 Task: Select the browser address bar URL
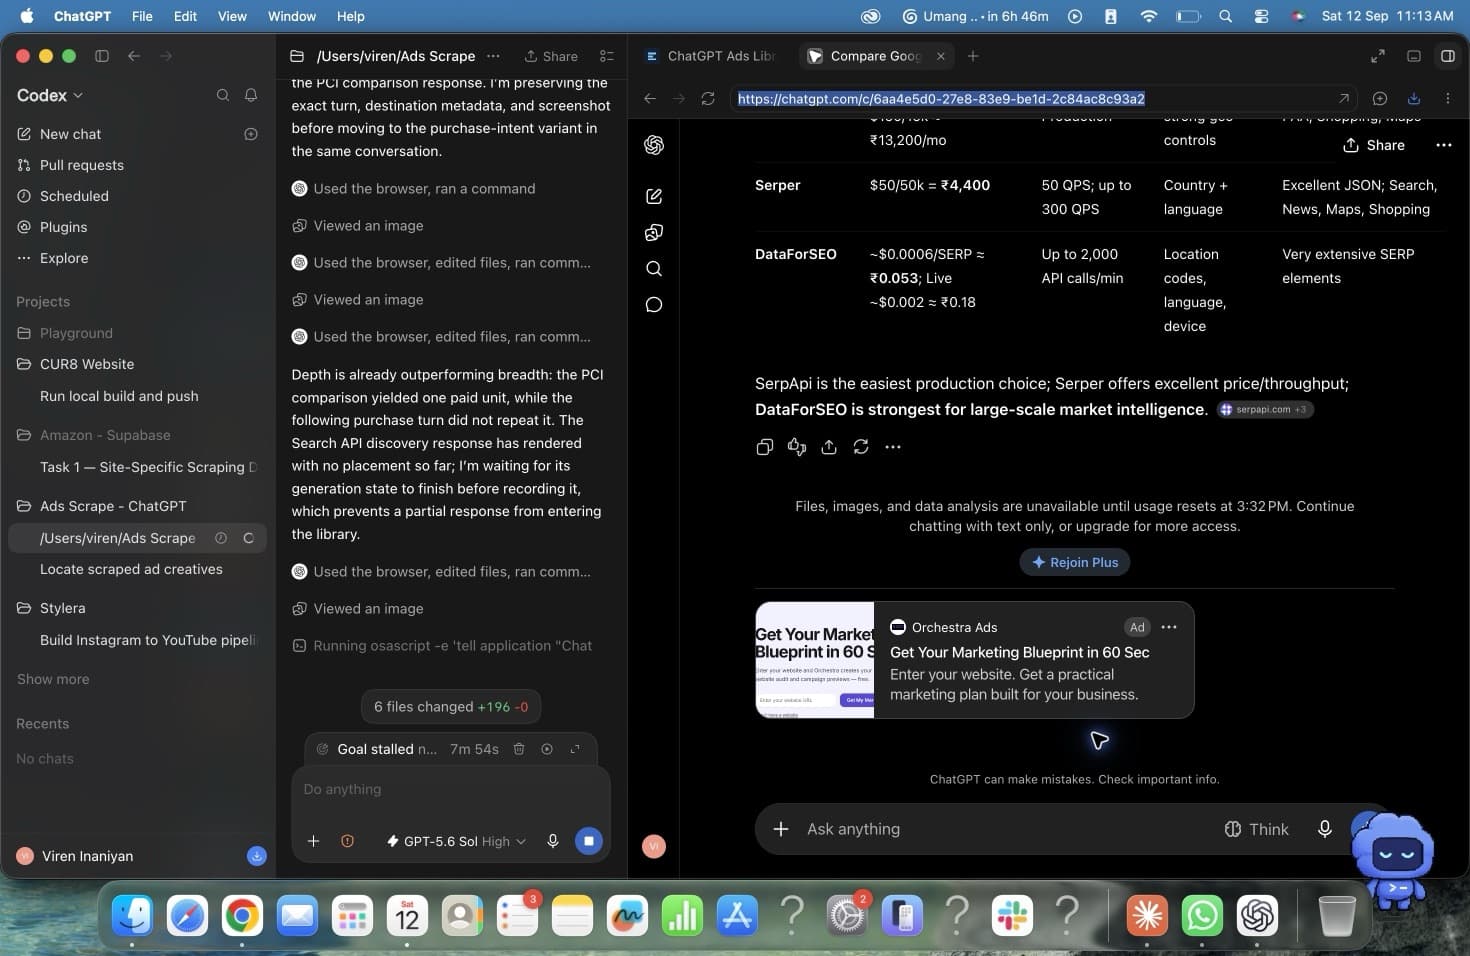[941, 98]
